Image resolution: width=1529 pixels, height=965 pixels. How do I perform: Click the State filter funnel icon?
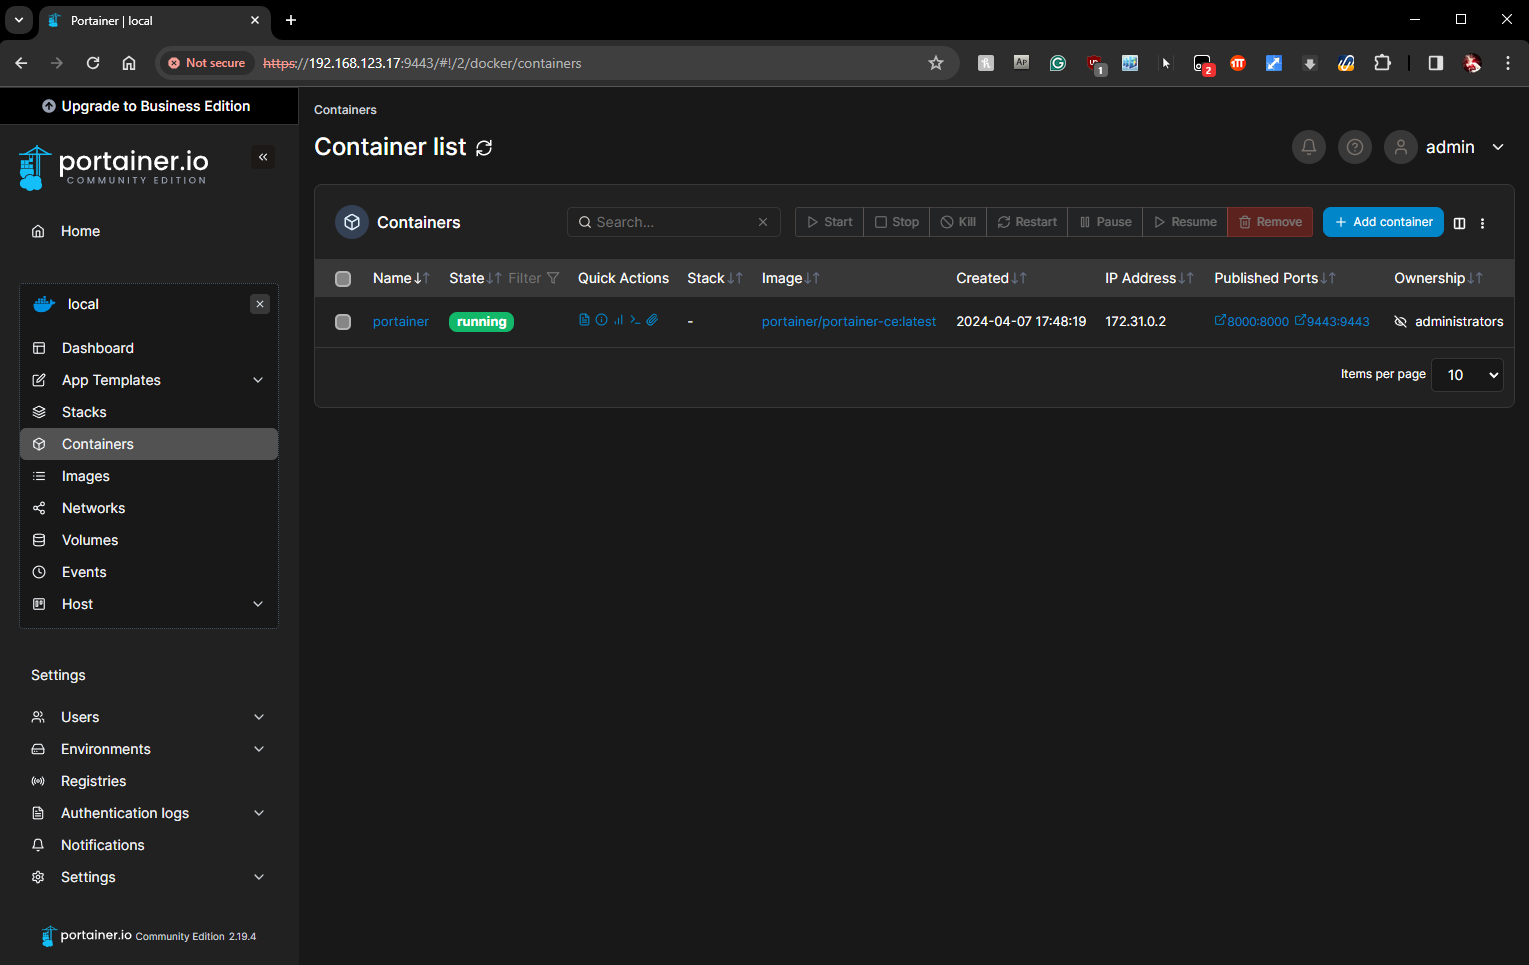point(553,278)
